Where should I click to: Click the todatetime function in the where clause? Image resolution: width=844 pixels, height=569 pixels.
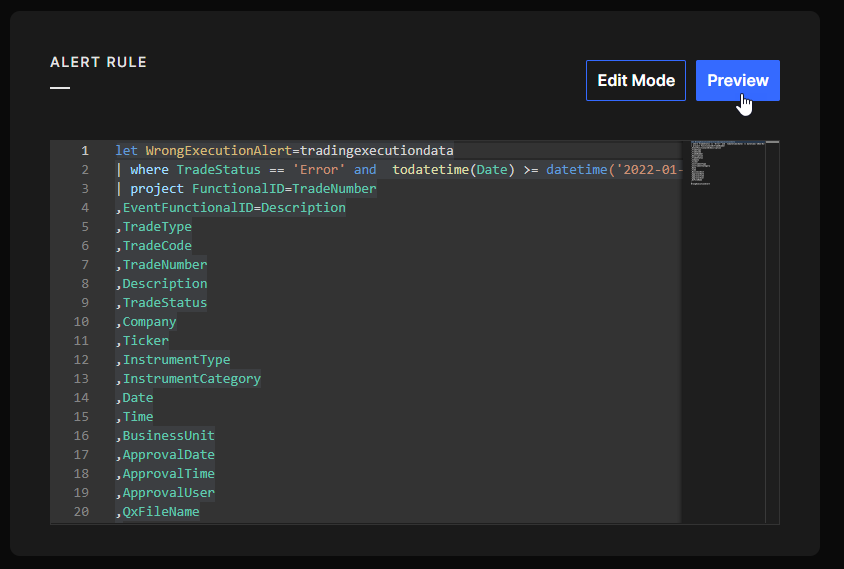(x=430, y=170)
